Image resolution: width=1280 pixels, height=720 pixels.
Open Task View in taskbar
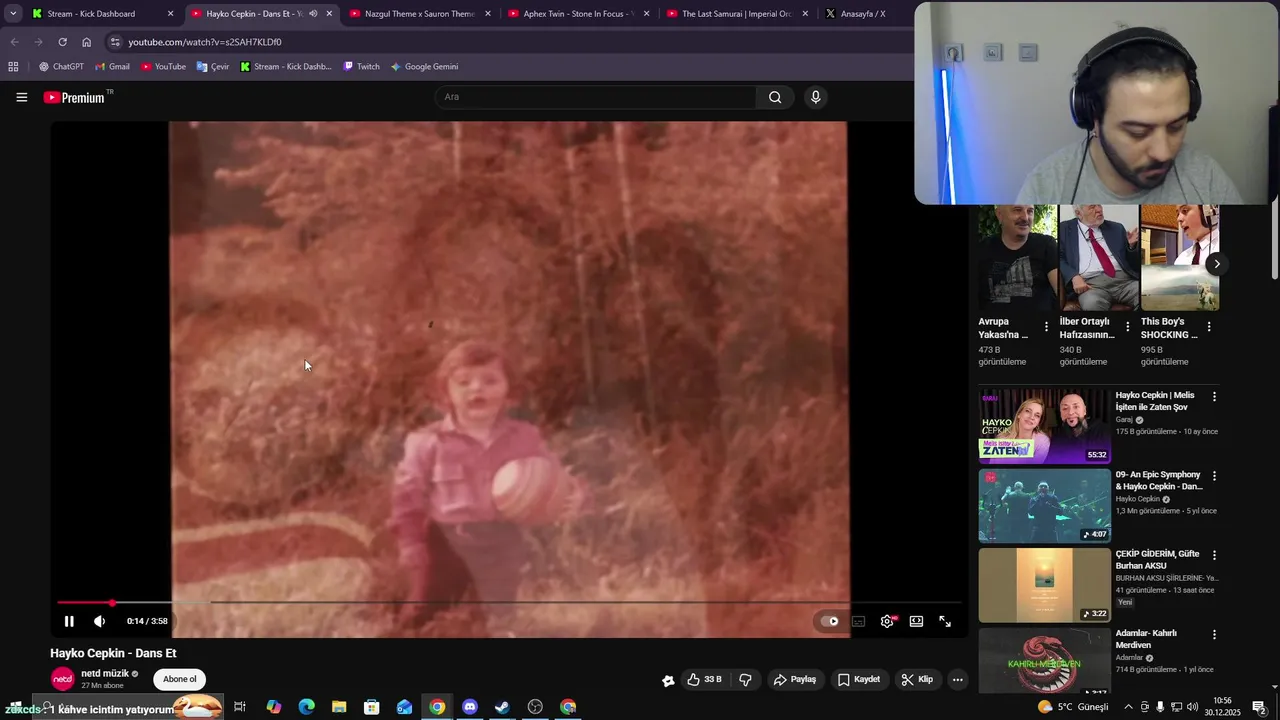point(240,707)
